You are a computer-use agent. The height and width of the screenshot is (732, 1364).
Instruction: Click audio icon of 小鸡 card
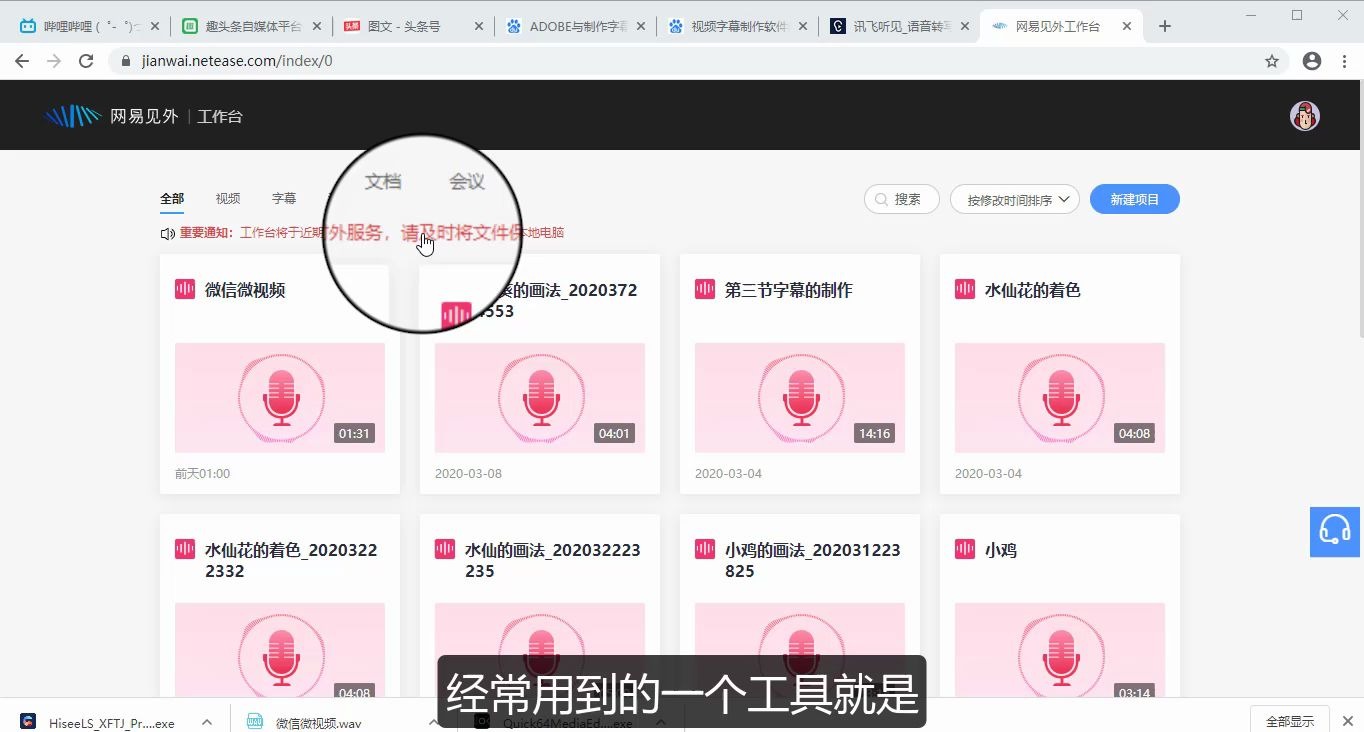coord(965,549)
